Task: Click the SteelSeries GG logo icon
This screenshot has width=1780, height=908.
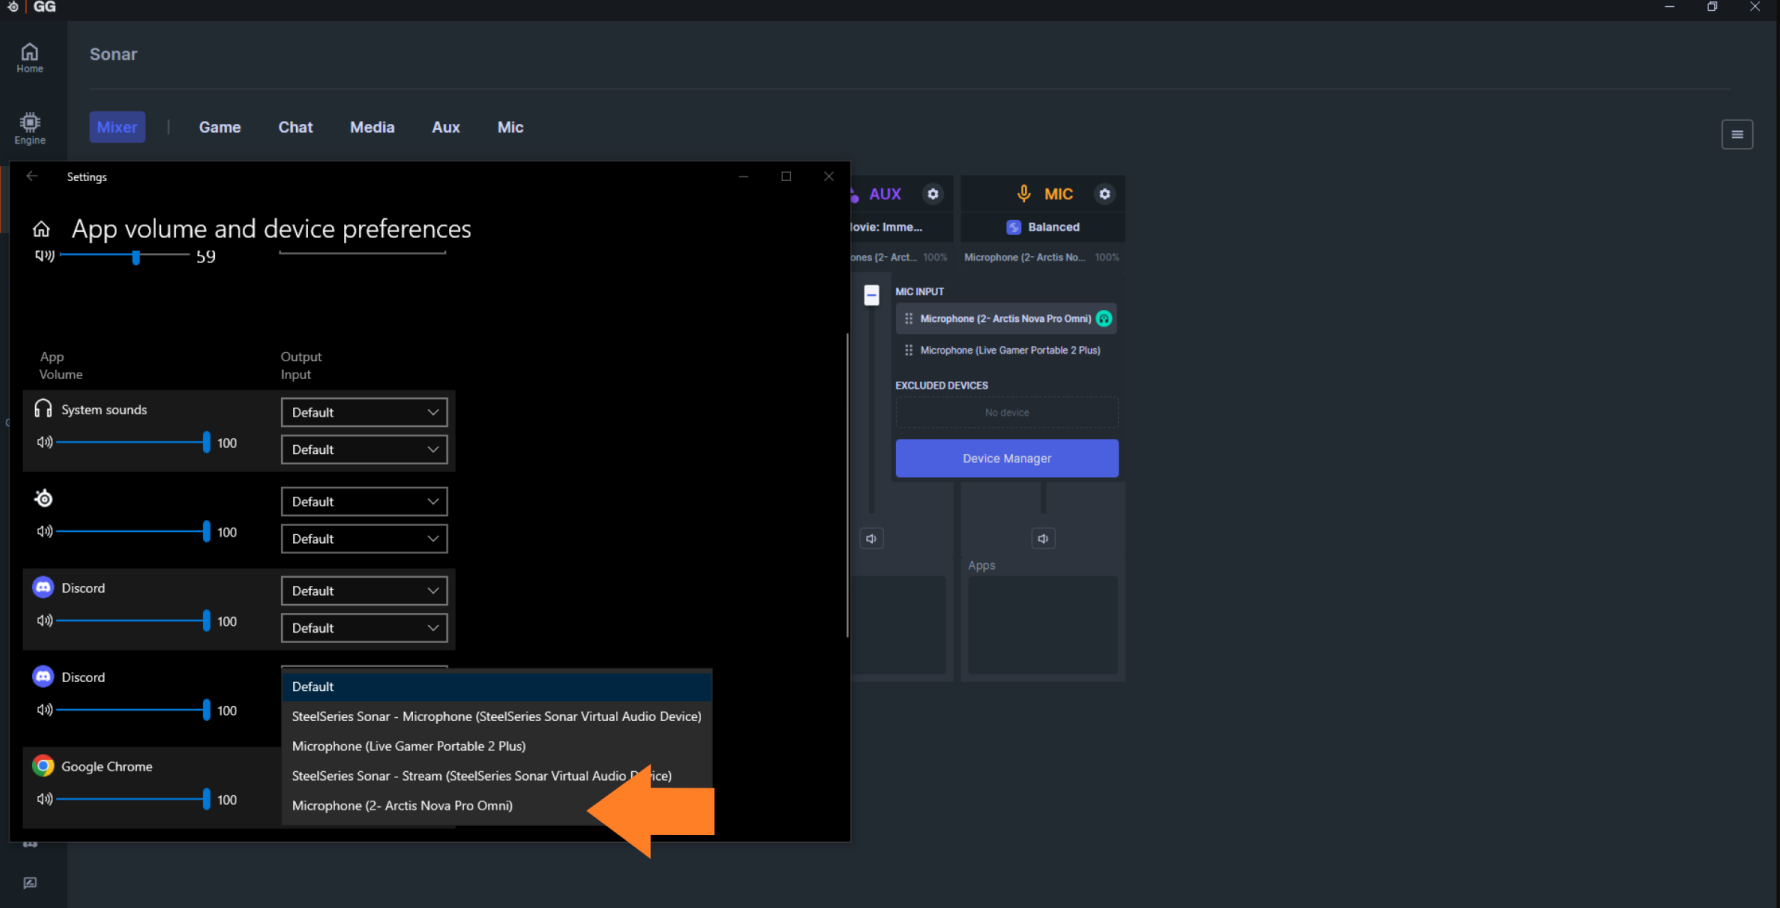Action: [13, 7]
